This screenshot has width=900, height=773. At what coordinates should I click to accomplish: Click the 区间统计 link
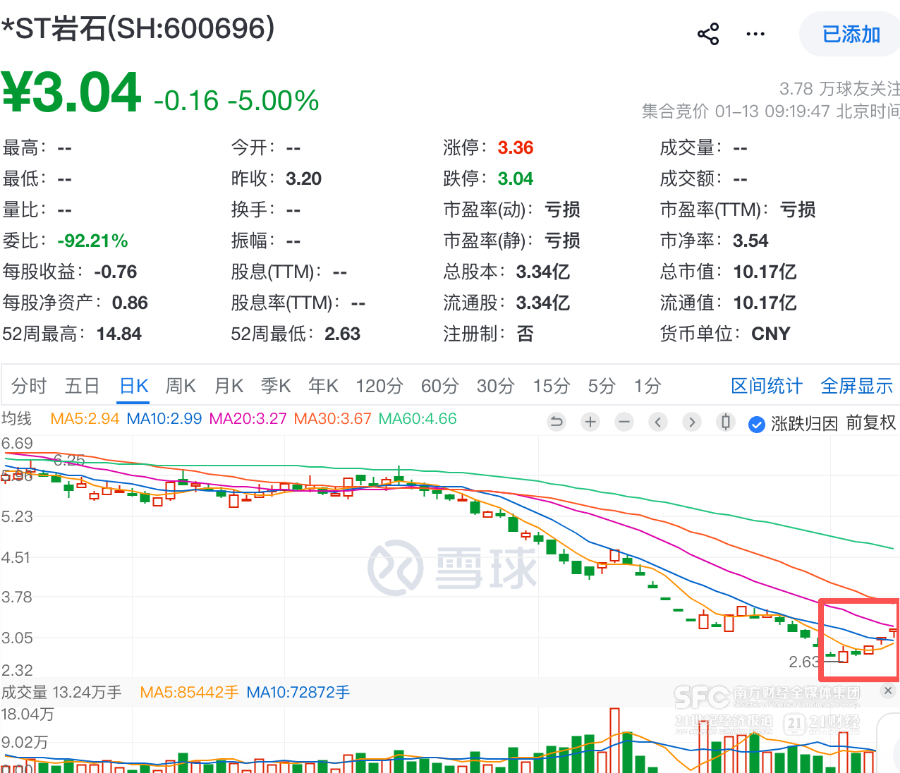(767, 386)
